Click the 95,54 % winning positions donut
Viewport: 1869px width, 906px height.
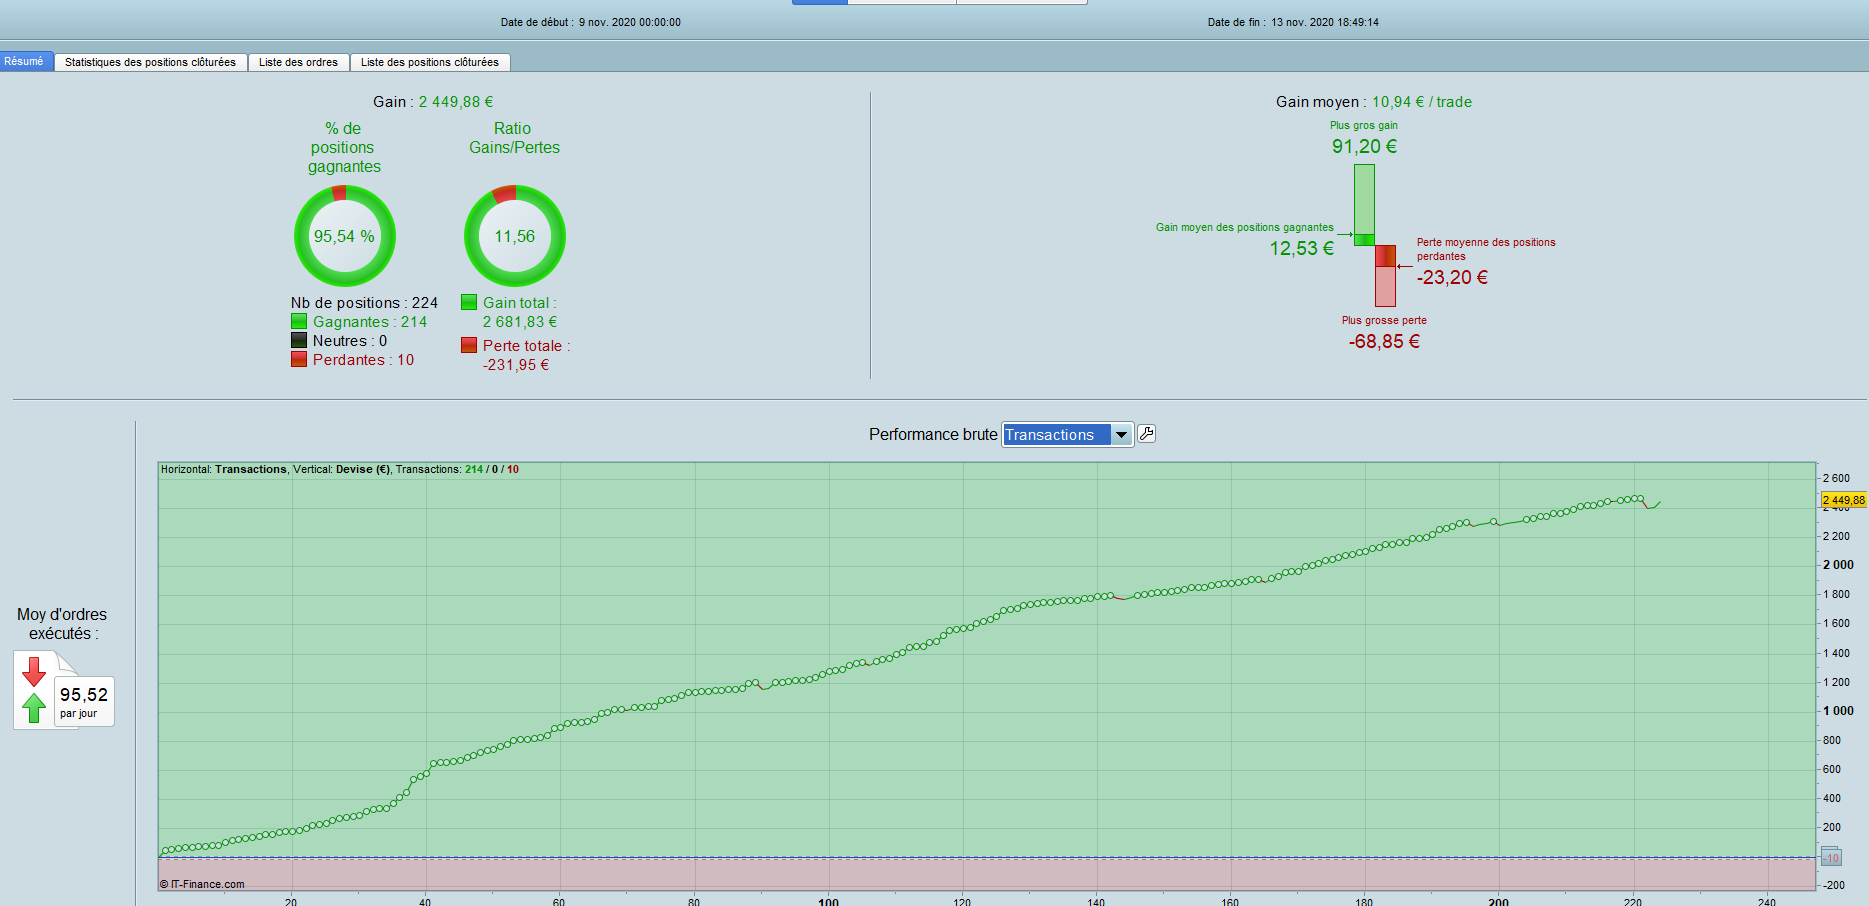pos(344,236)
